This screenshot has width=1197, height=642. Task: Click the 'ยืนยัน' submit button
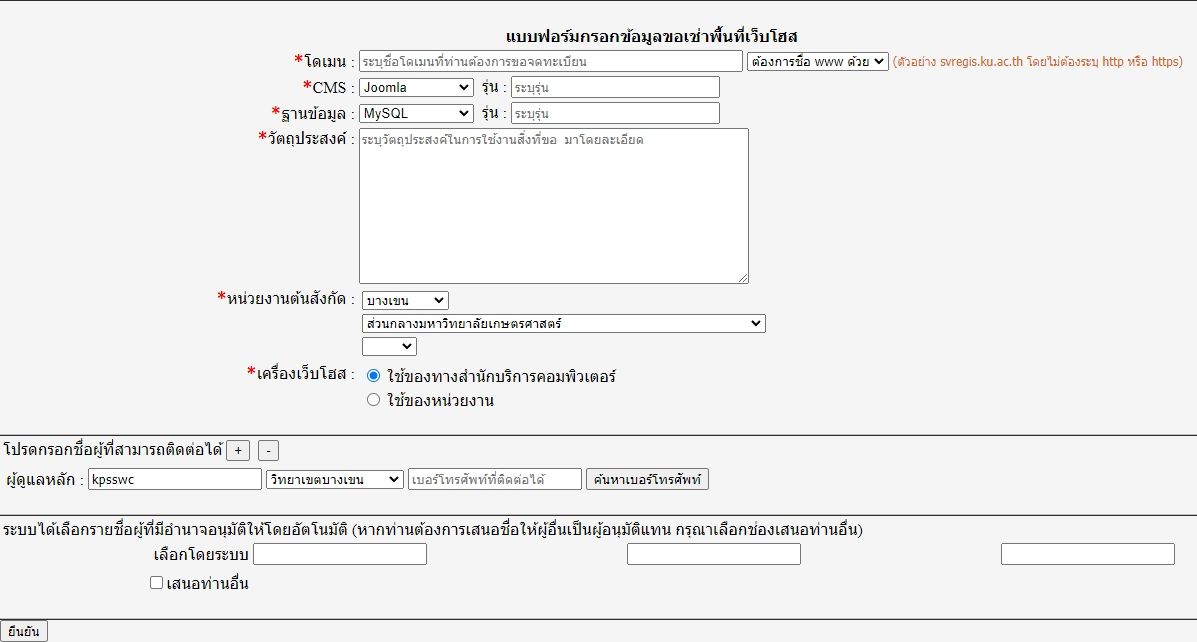(24, 631)
